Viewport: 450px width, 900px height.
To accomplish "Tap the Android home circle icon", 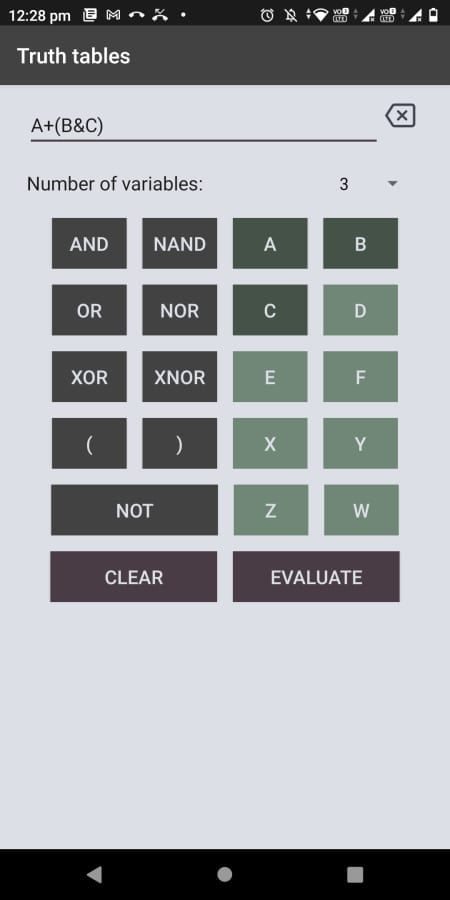I will [224, 874].
